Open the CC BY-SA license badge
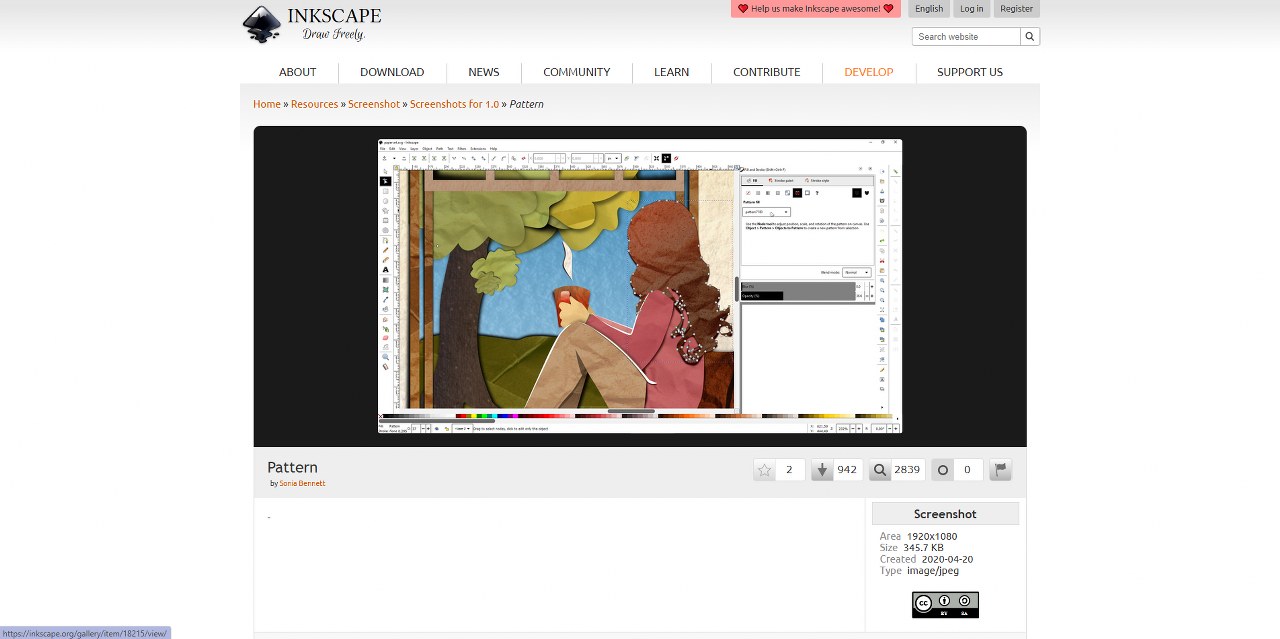 (x=945, y=604)
